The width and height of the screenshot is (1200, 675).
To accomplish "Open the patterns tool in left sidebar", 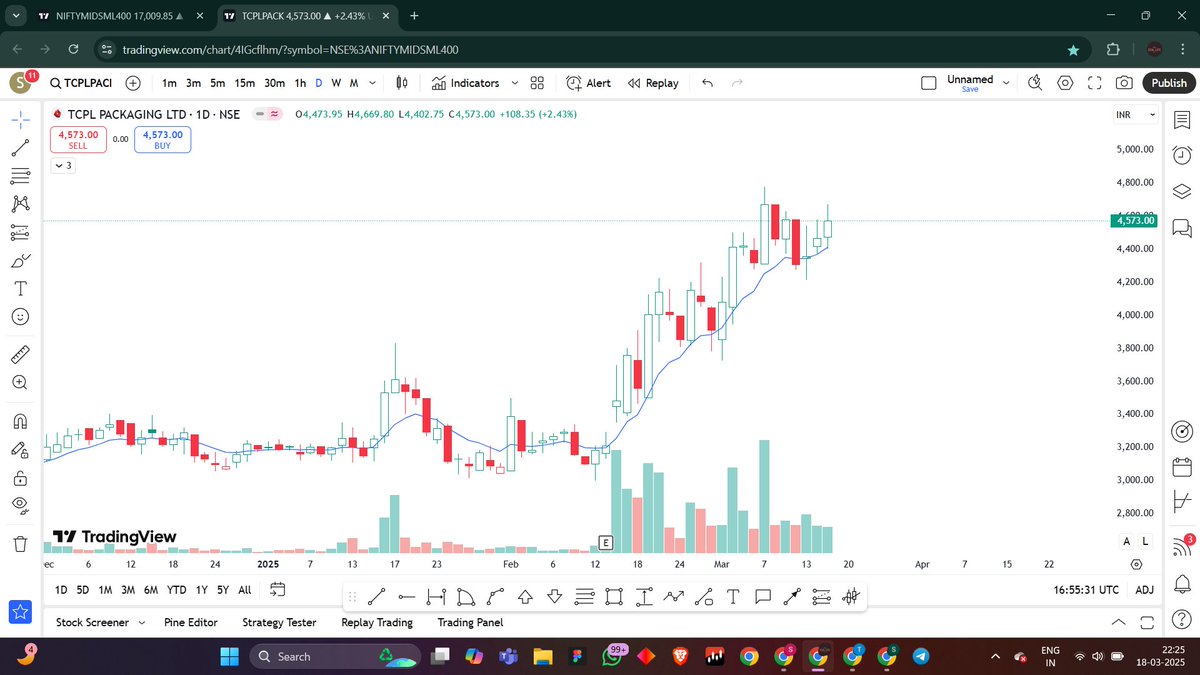I will tap(20, 203).
